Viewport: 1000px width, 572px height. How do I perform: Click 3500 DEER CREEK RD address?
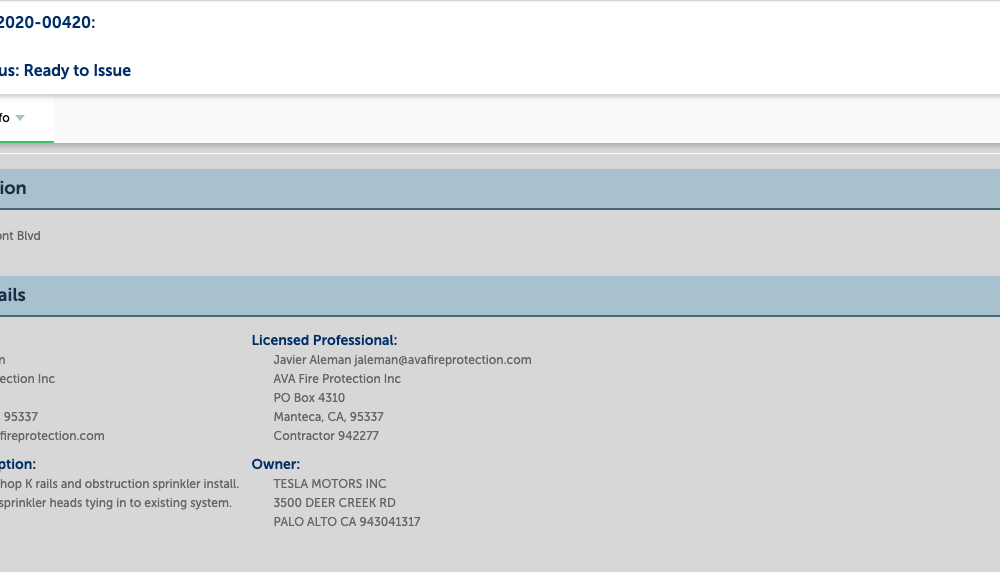[x=334, y=503]
